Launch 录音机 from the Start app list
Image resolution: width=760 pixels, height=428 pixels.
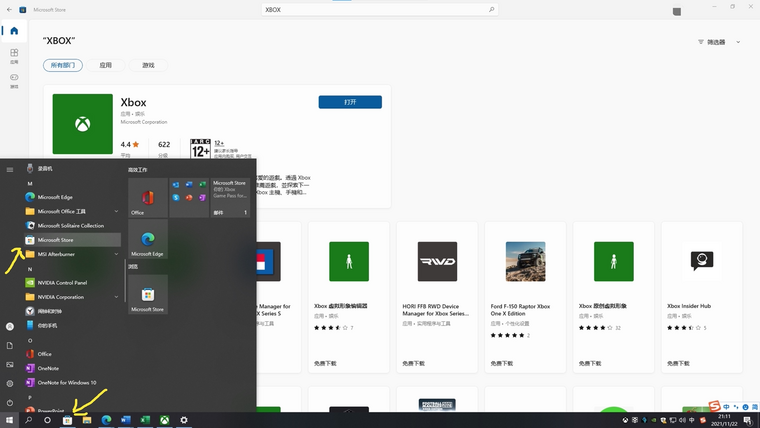click(72, 169)
